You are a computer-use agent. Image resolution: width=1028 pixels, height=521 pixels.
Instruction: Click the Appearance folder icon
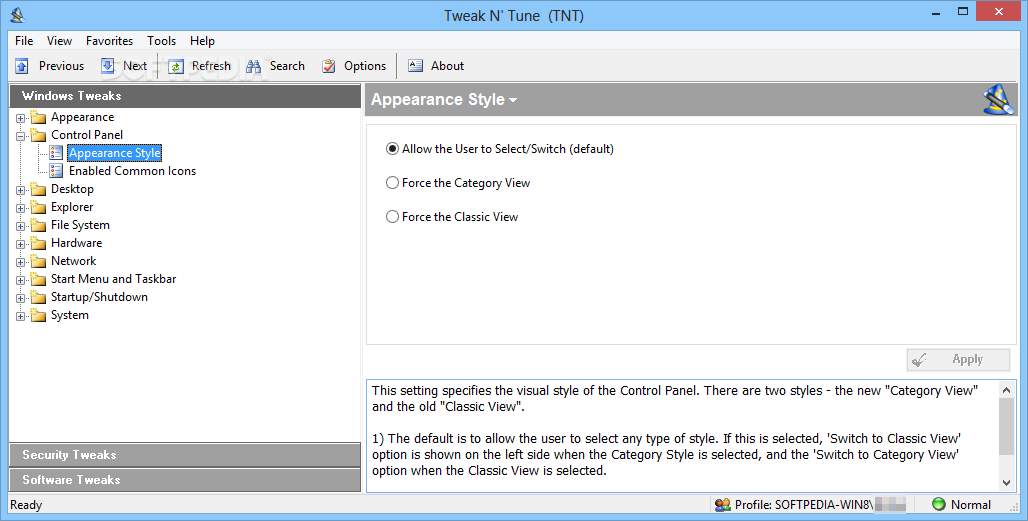click(39, 117)
